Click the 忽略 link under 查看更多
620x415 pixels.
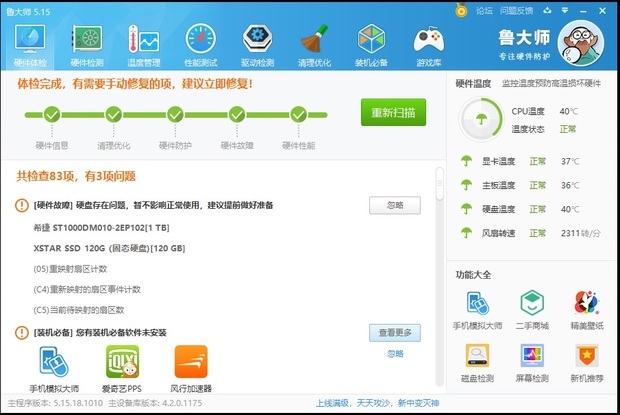(395, 354)
